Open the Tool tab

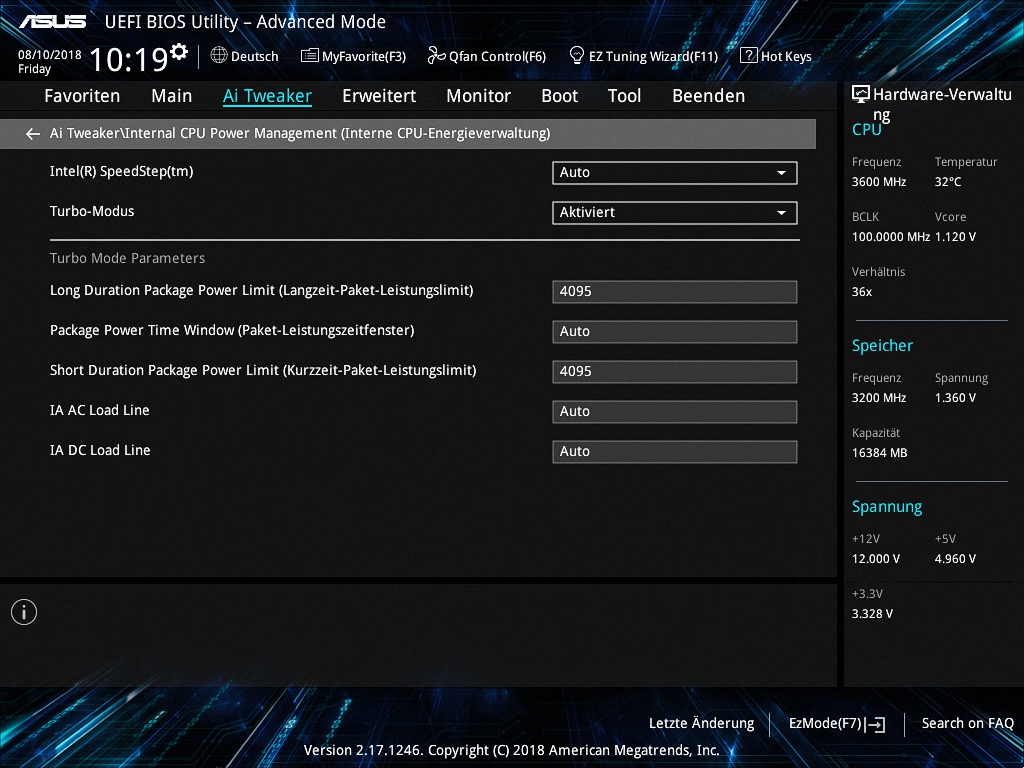point(624,96)
